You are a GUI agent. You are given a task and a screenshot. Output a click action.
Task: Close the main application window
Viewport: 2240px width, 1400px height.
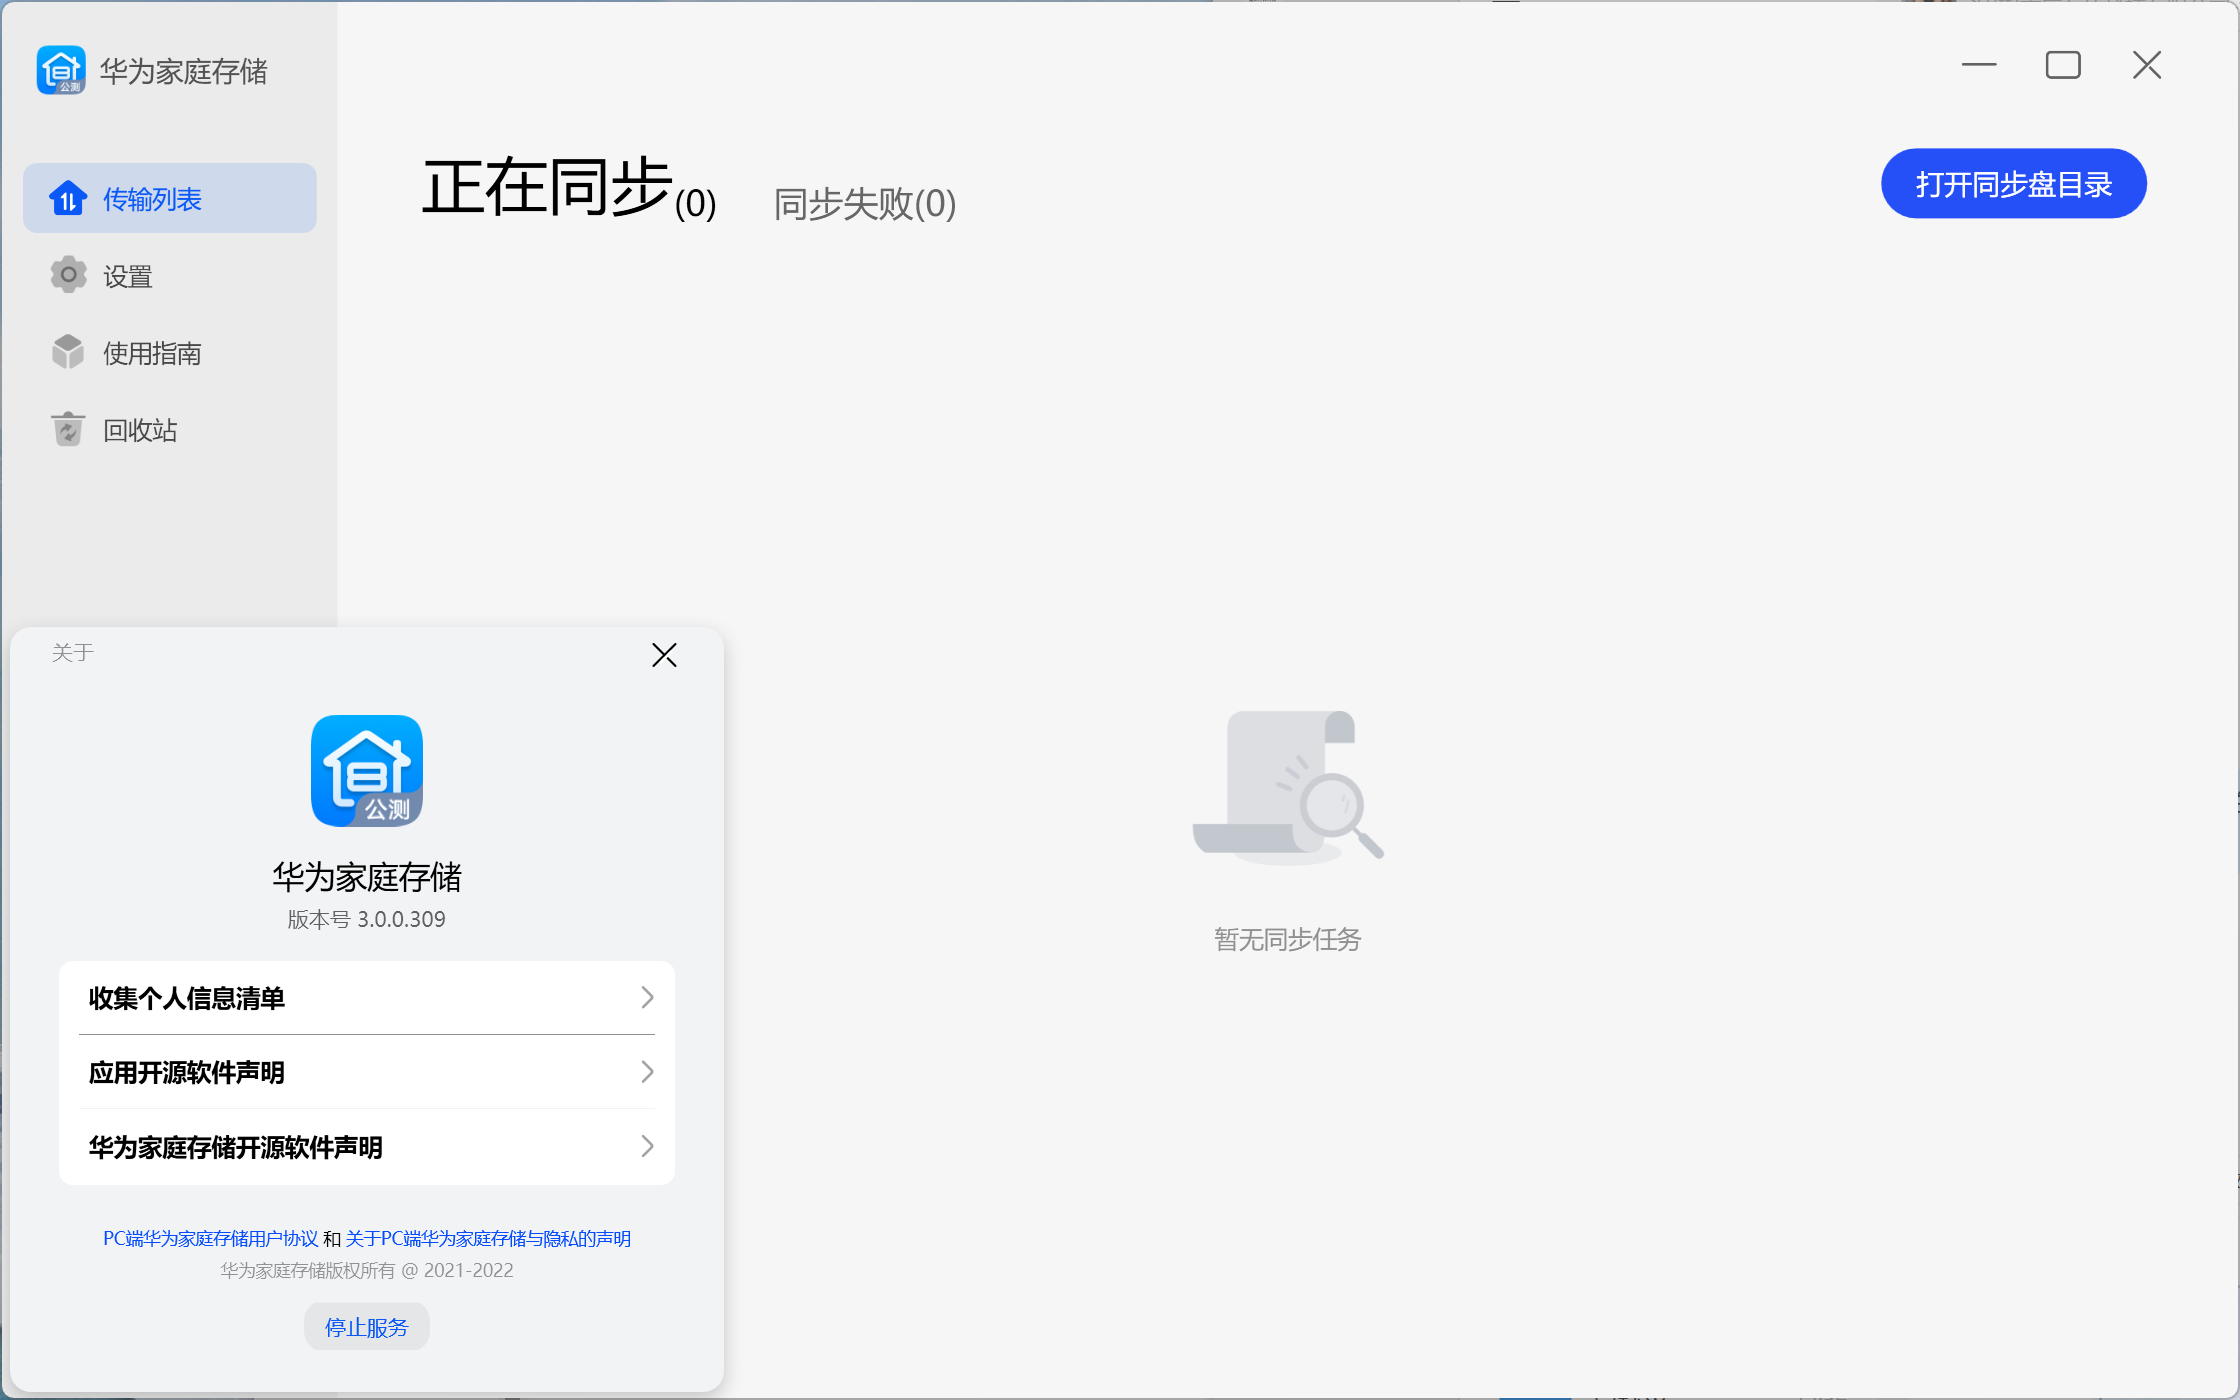click(x=2147, y=65)
